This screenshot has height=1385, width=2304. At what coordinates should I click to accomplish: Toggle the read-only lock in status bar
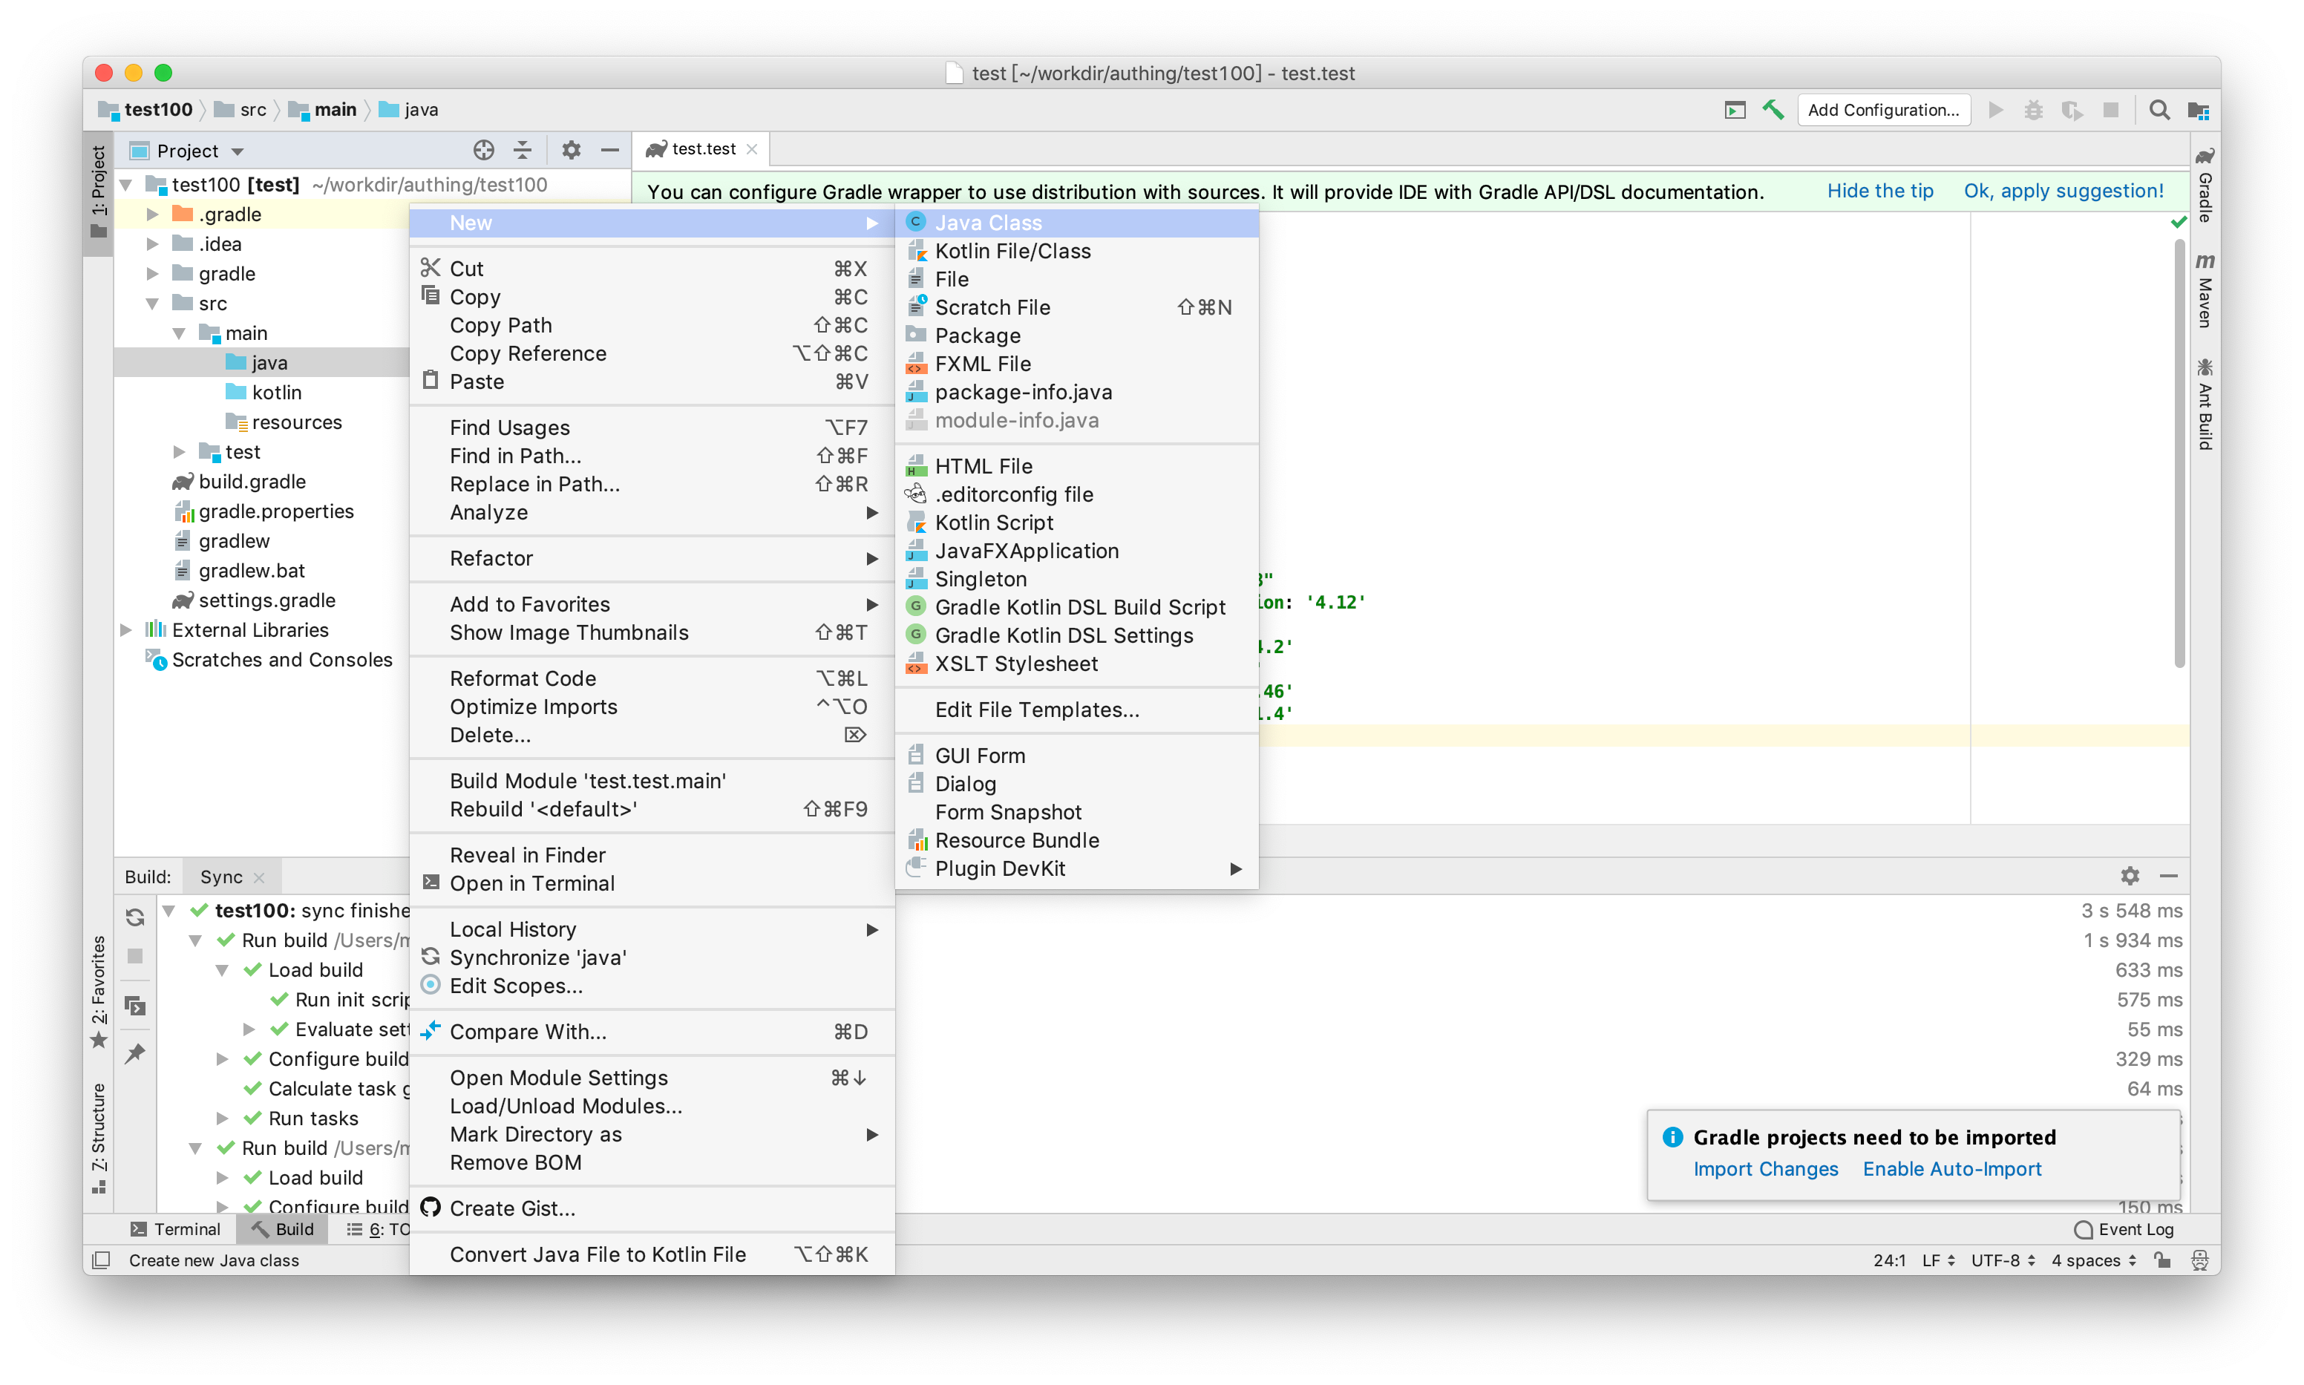click(2163, 1260)
